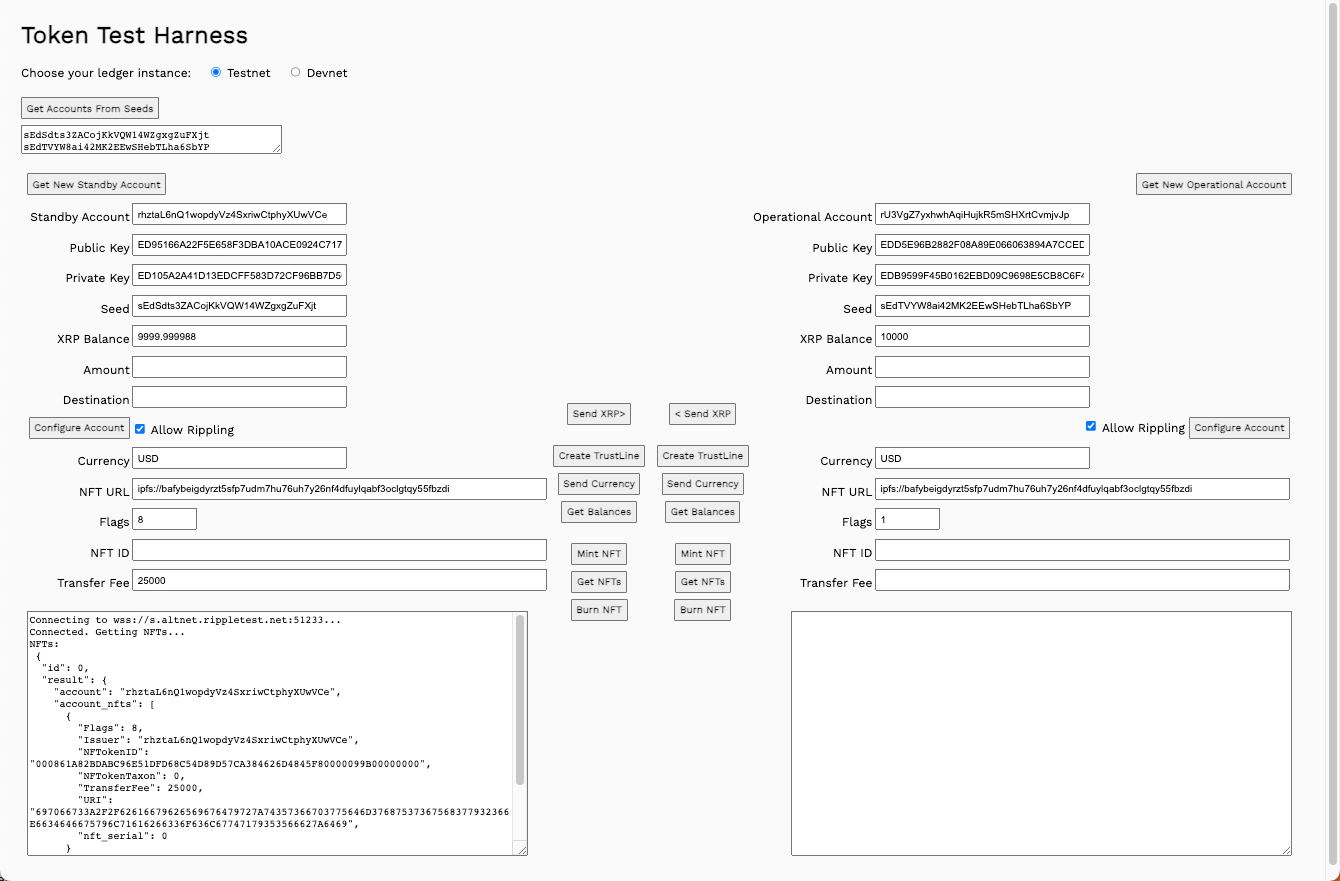Viewport: 1340px width, 881px height.
Task: Focus the standby Destination input field
Action: pyautogui.click(x=239, y=398)
